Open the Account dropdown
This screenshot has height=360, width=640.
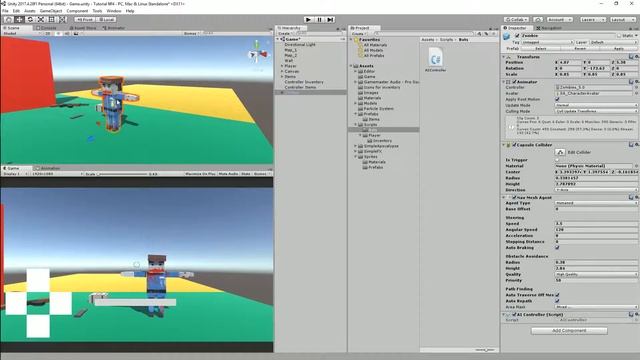point(560,19)
